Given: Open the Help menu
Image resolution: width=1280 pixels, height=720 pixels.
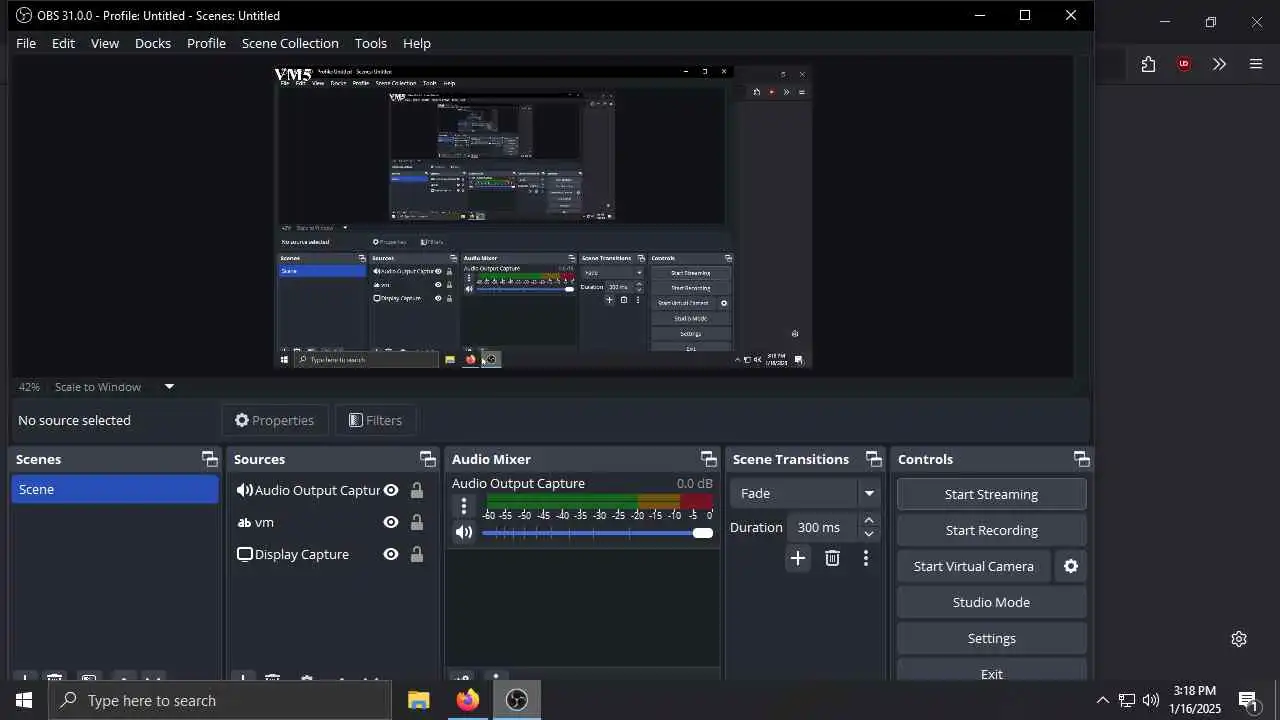Looking at the screenshot, I should (417, 43).
